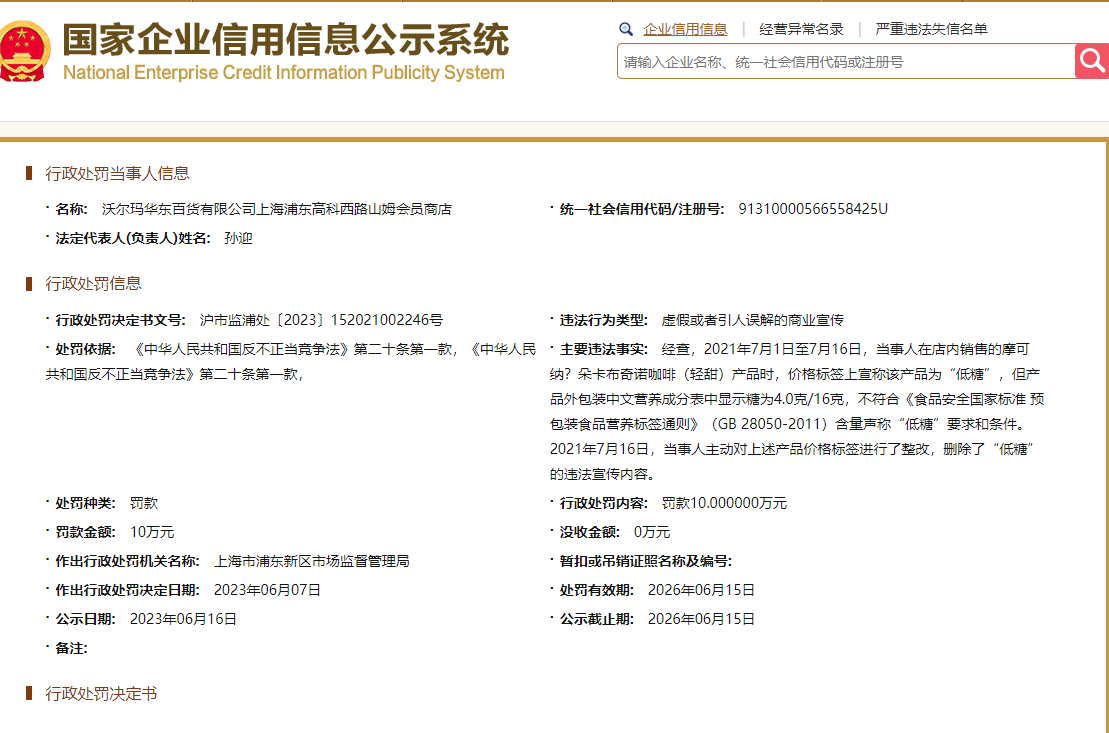This screenshot has width=1109, height=733.
Task: Click the 公示日期 value 2023年06月16日
Action: 183,619
